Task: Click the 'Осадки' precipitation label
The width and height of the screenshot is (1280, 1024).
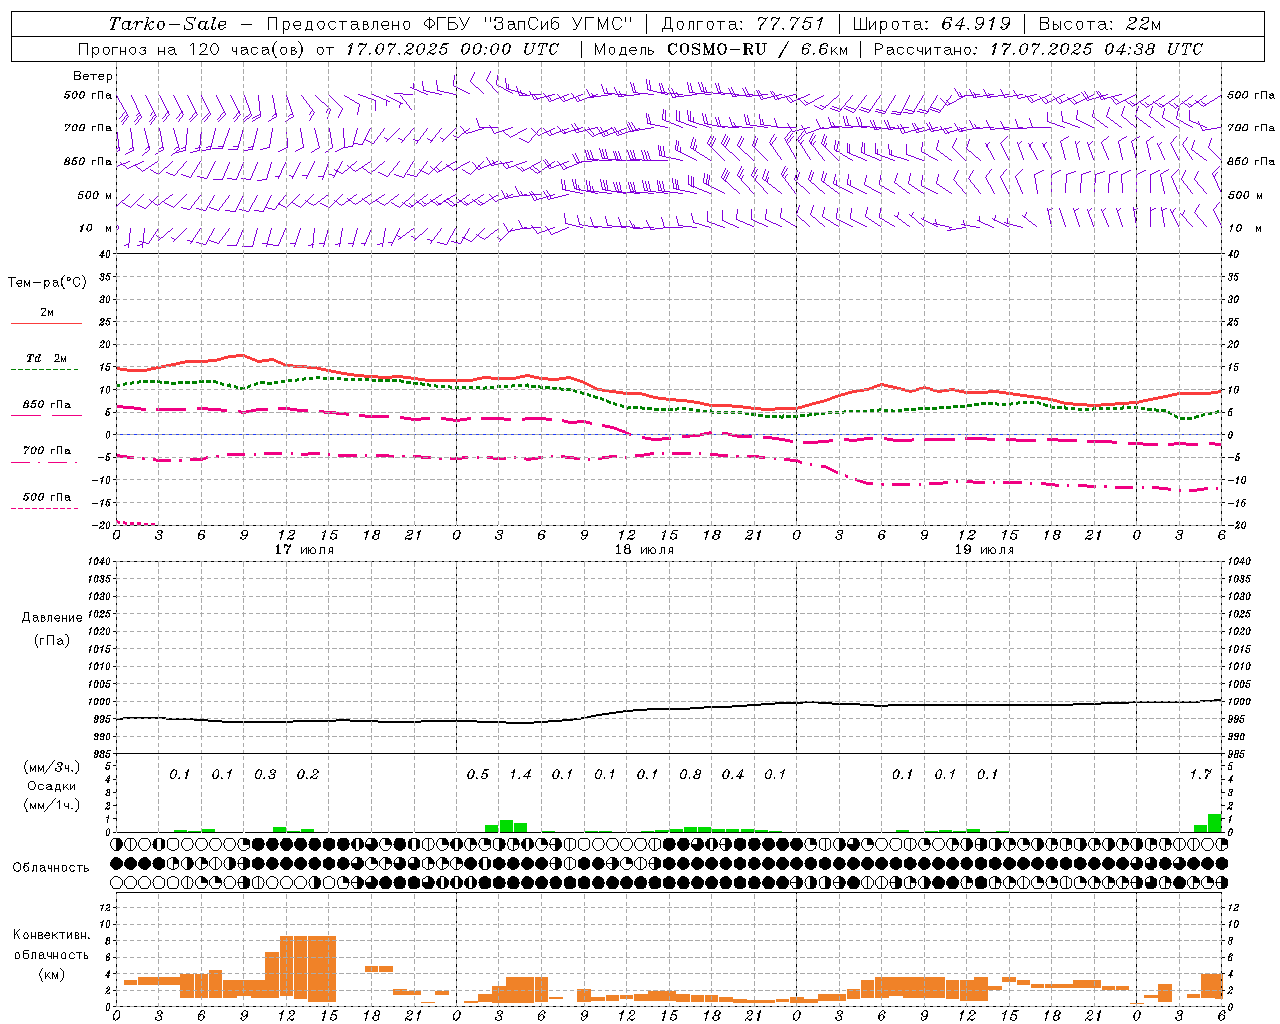Action: 50,786
